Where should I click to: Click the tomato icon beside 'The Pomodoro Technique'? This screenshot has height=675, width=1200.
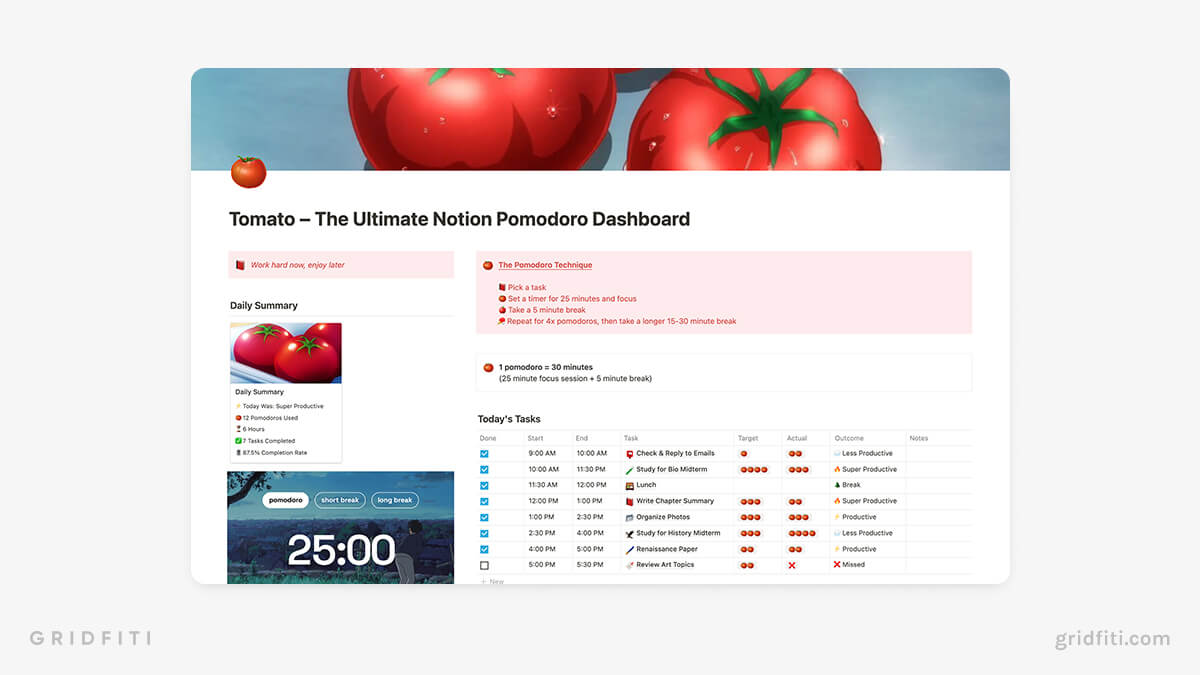(488, 265)
